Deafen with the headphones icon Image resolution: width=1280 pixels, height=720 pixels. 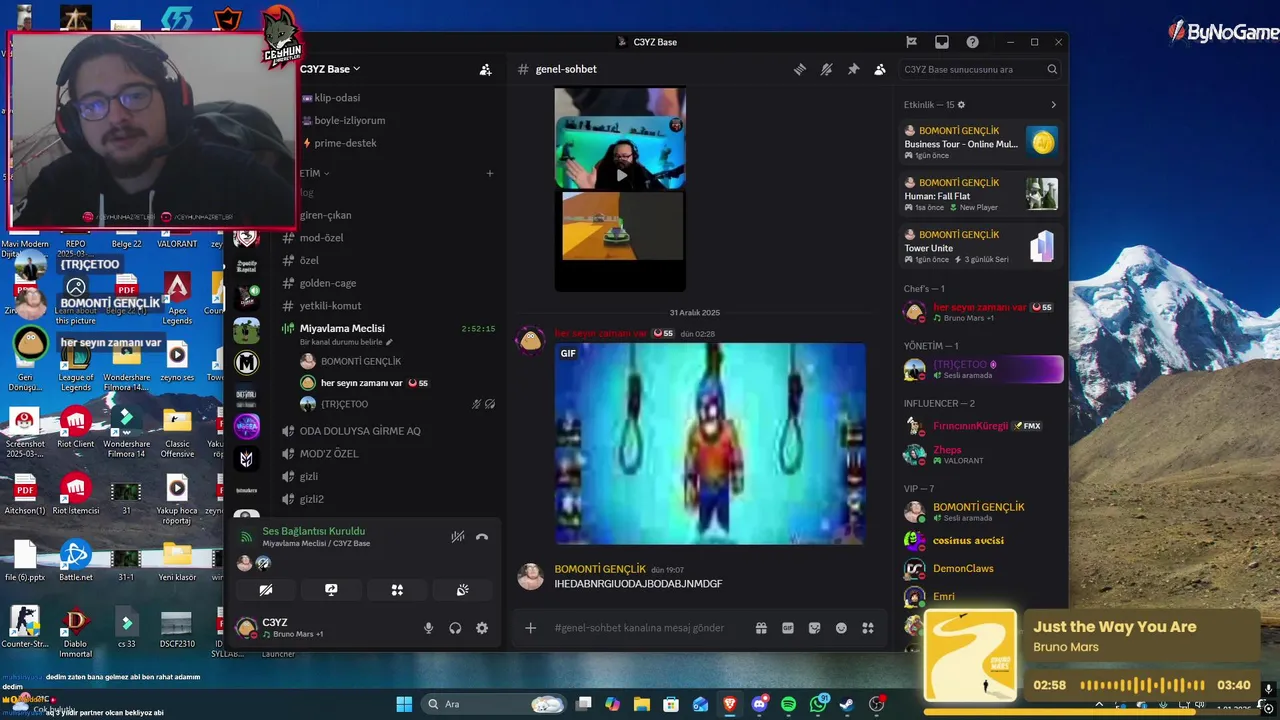[x=455, y=628]
